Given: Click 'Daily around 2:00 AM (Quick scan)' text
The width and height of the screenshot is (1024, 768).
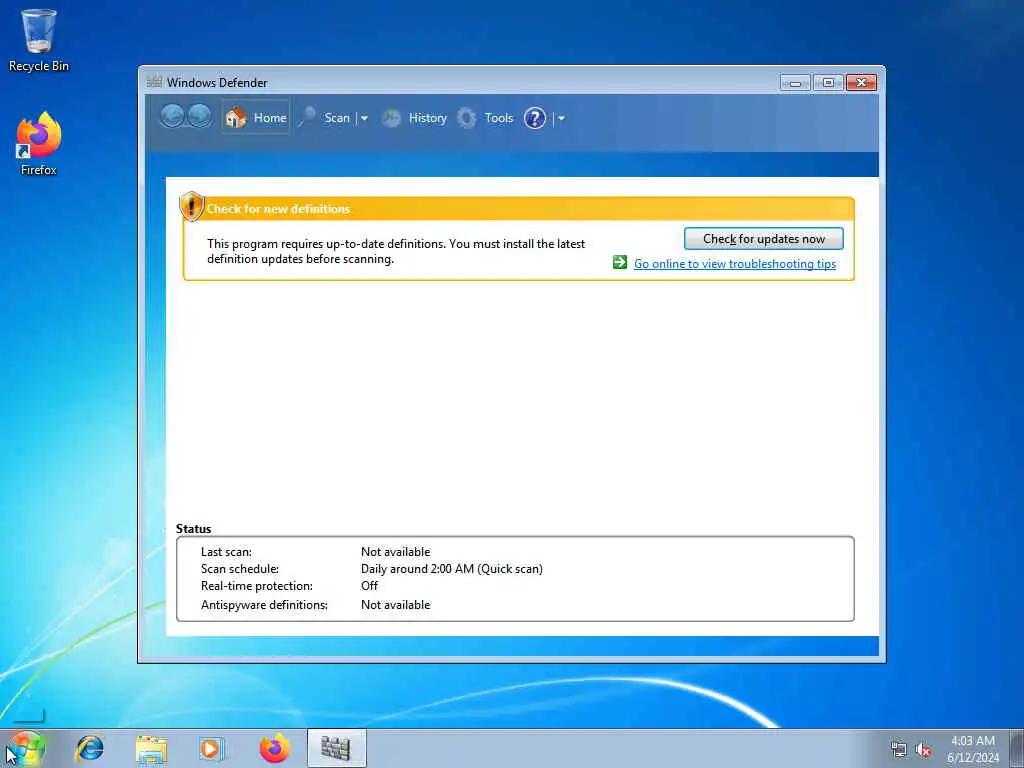Looking at the screenshot, I should coord(451,569).
